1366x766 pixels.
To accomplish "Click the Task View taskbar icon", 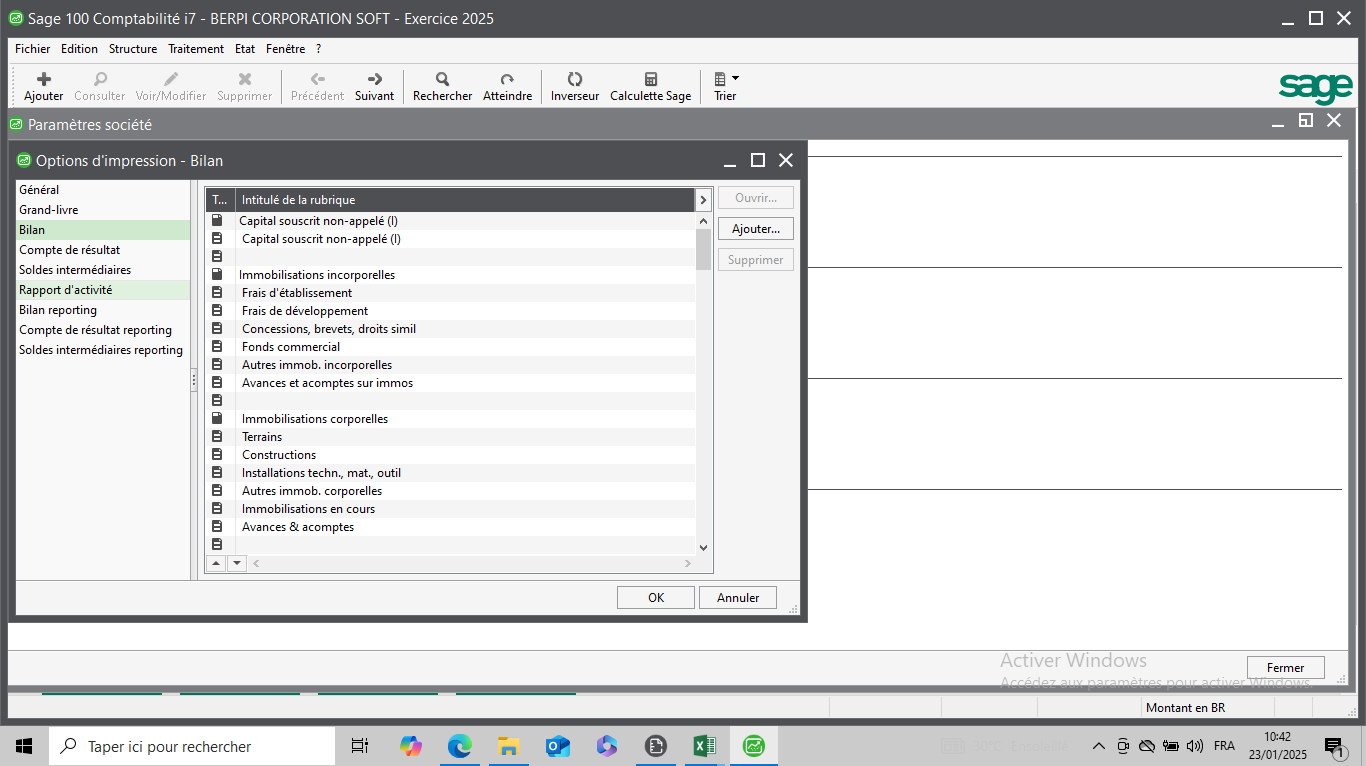I will pos(360,746).
